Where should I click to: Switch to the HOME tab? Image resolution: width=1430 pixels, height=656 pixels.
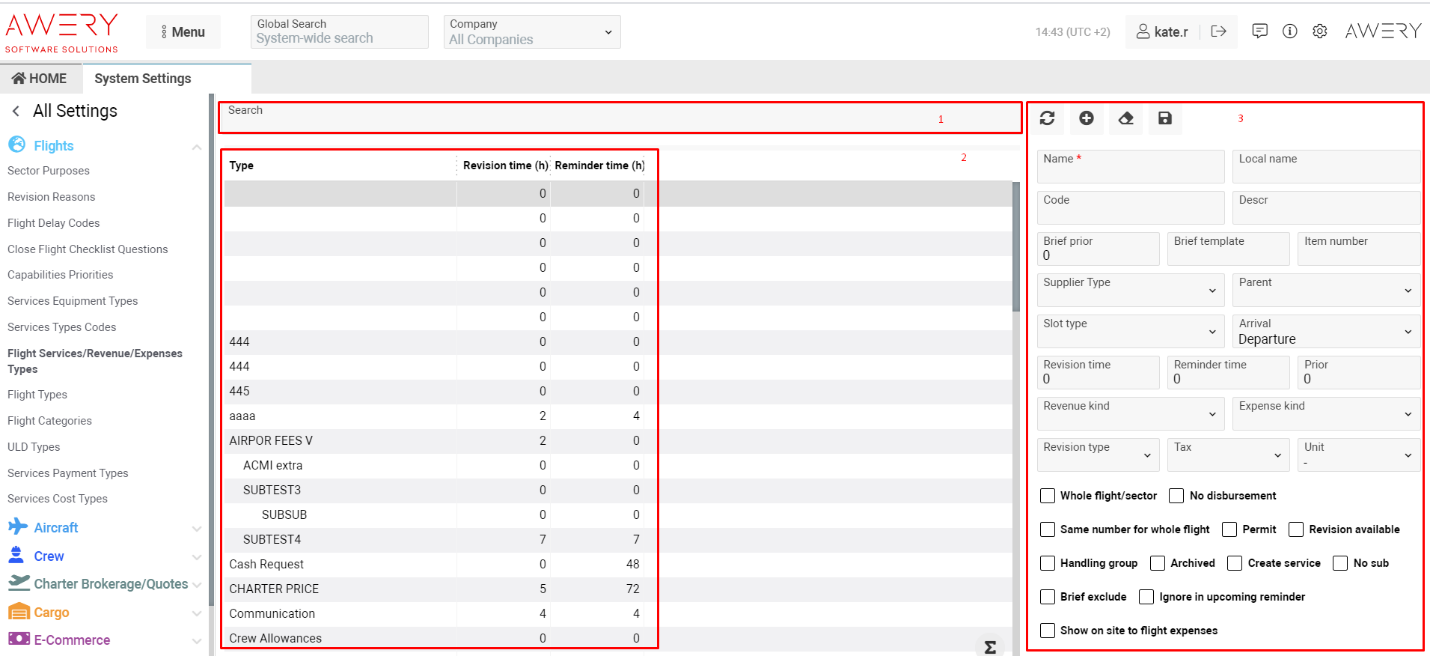[40, 79]
